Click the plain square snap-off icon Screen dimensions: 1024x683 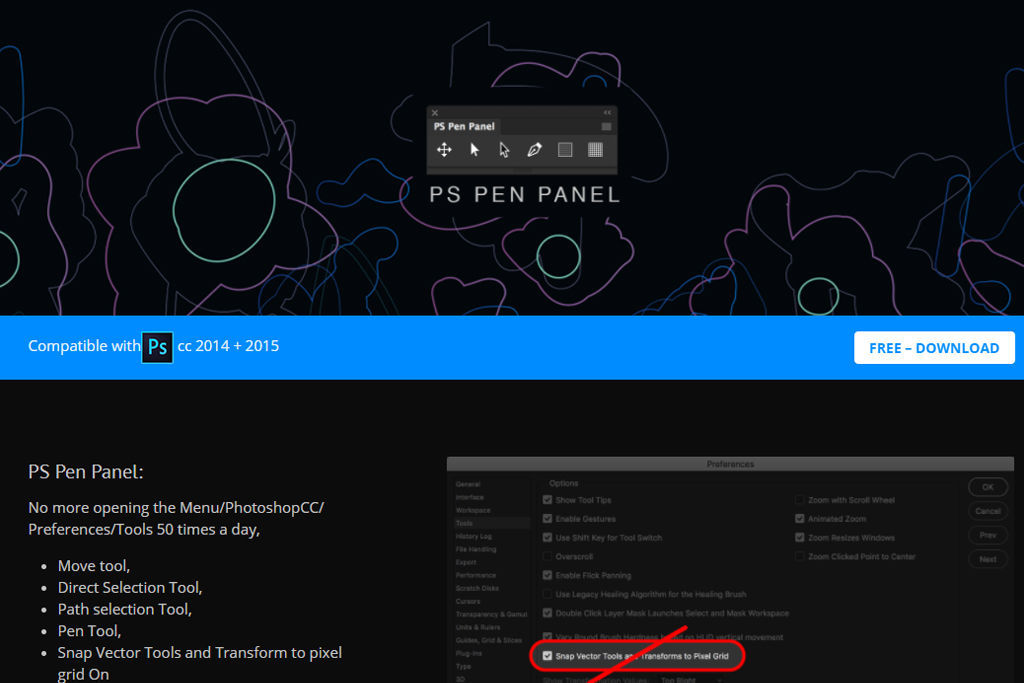point(565,150)
